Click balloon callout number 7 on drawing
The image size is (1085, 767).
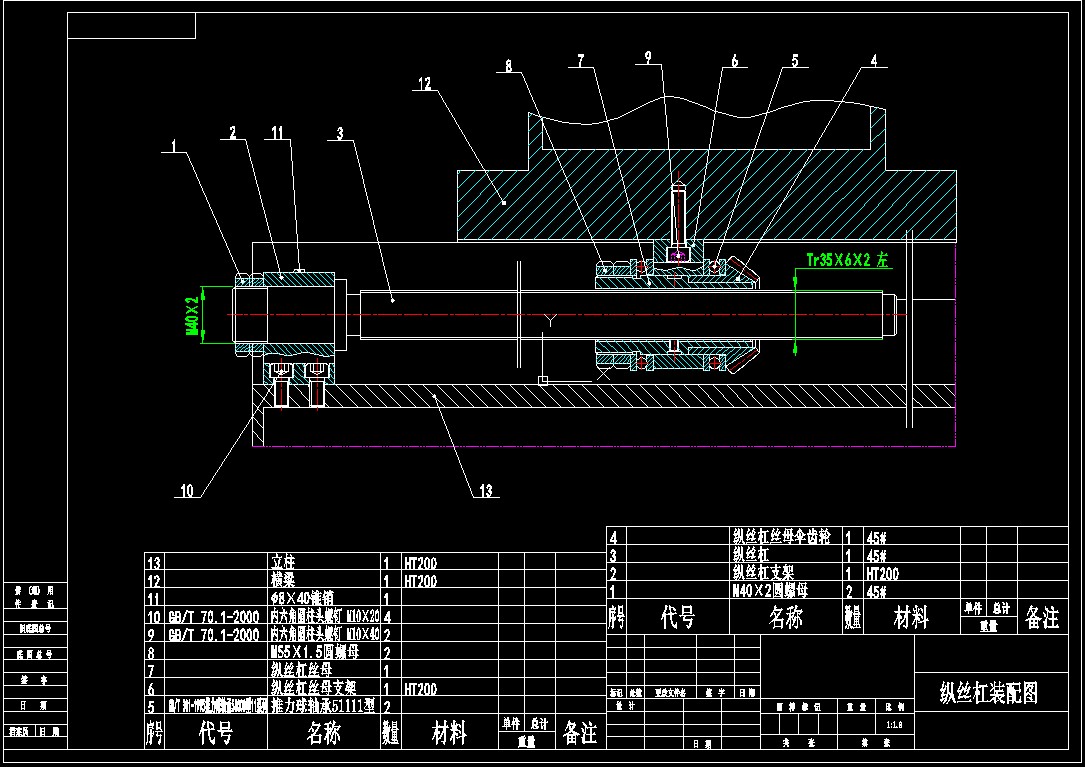tap(581, 61)
